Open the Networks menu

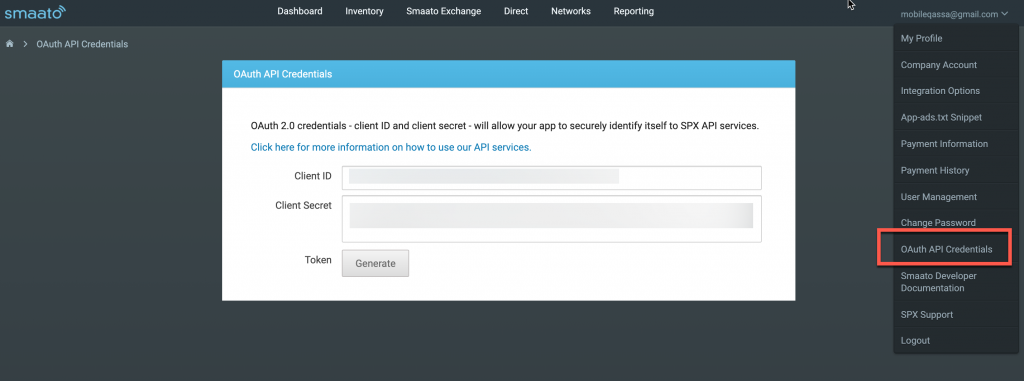(x=571, y=11)
